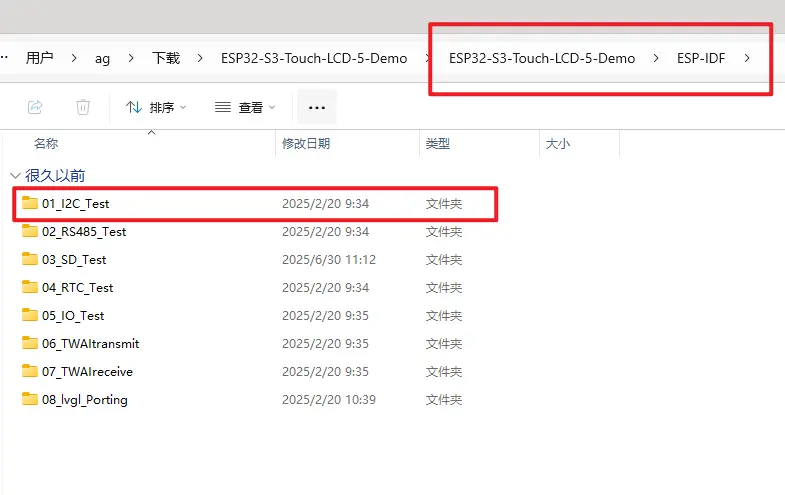
Task: Sort by 修改日期 column header
Action: click(x=306, y=144)
